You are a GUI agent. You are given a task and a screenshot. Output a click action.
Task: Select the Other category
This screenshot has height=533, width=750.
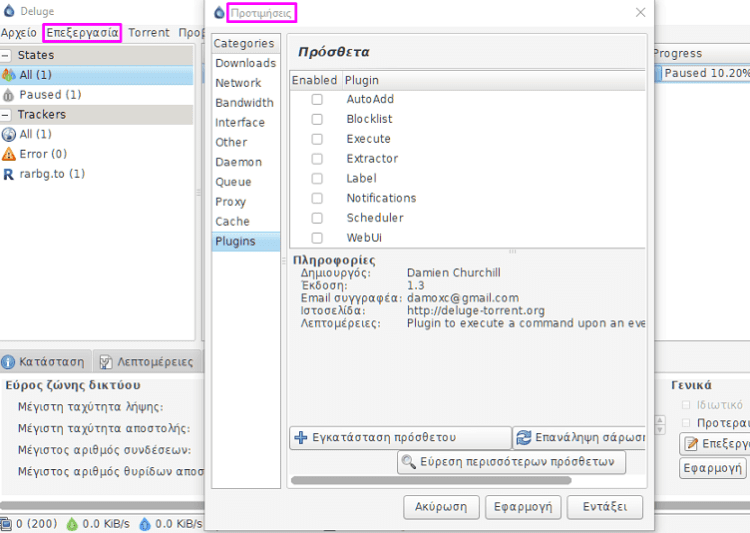pyautogui.click(x=245, y=143)
